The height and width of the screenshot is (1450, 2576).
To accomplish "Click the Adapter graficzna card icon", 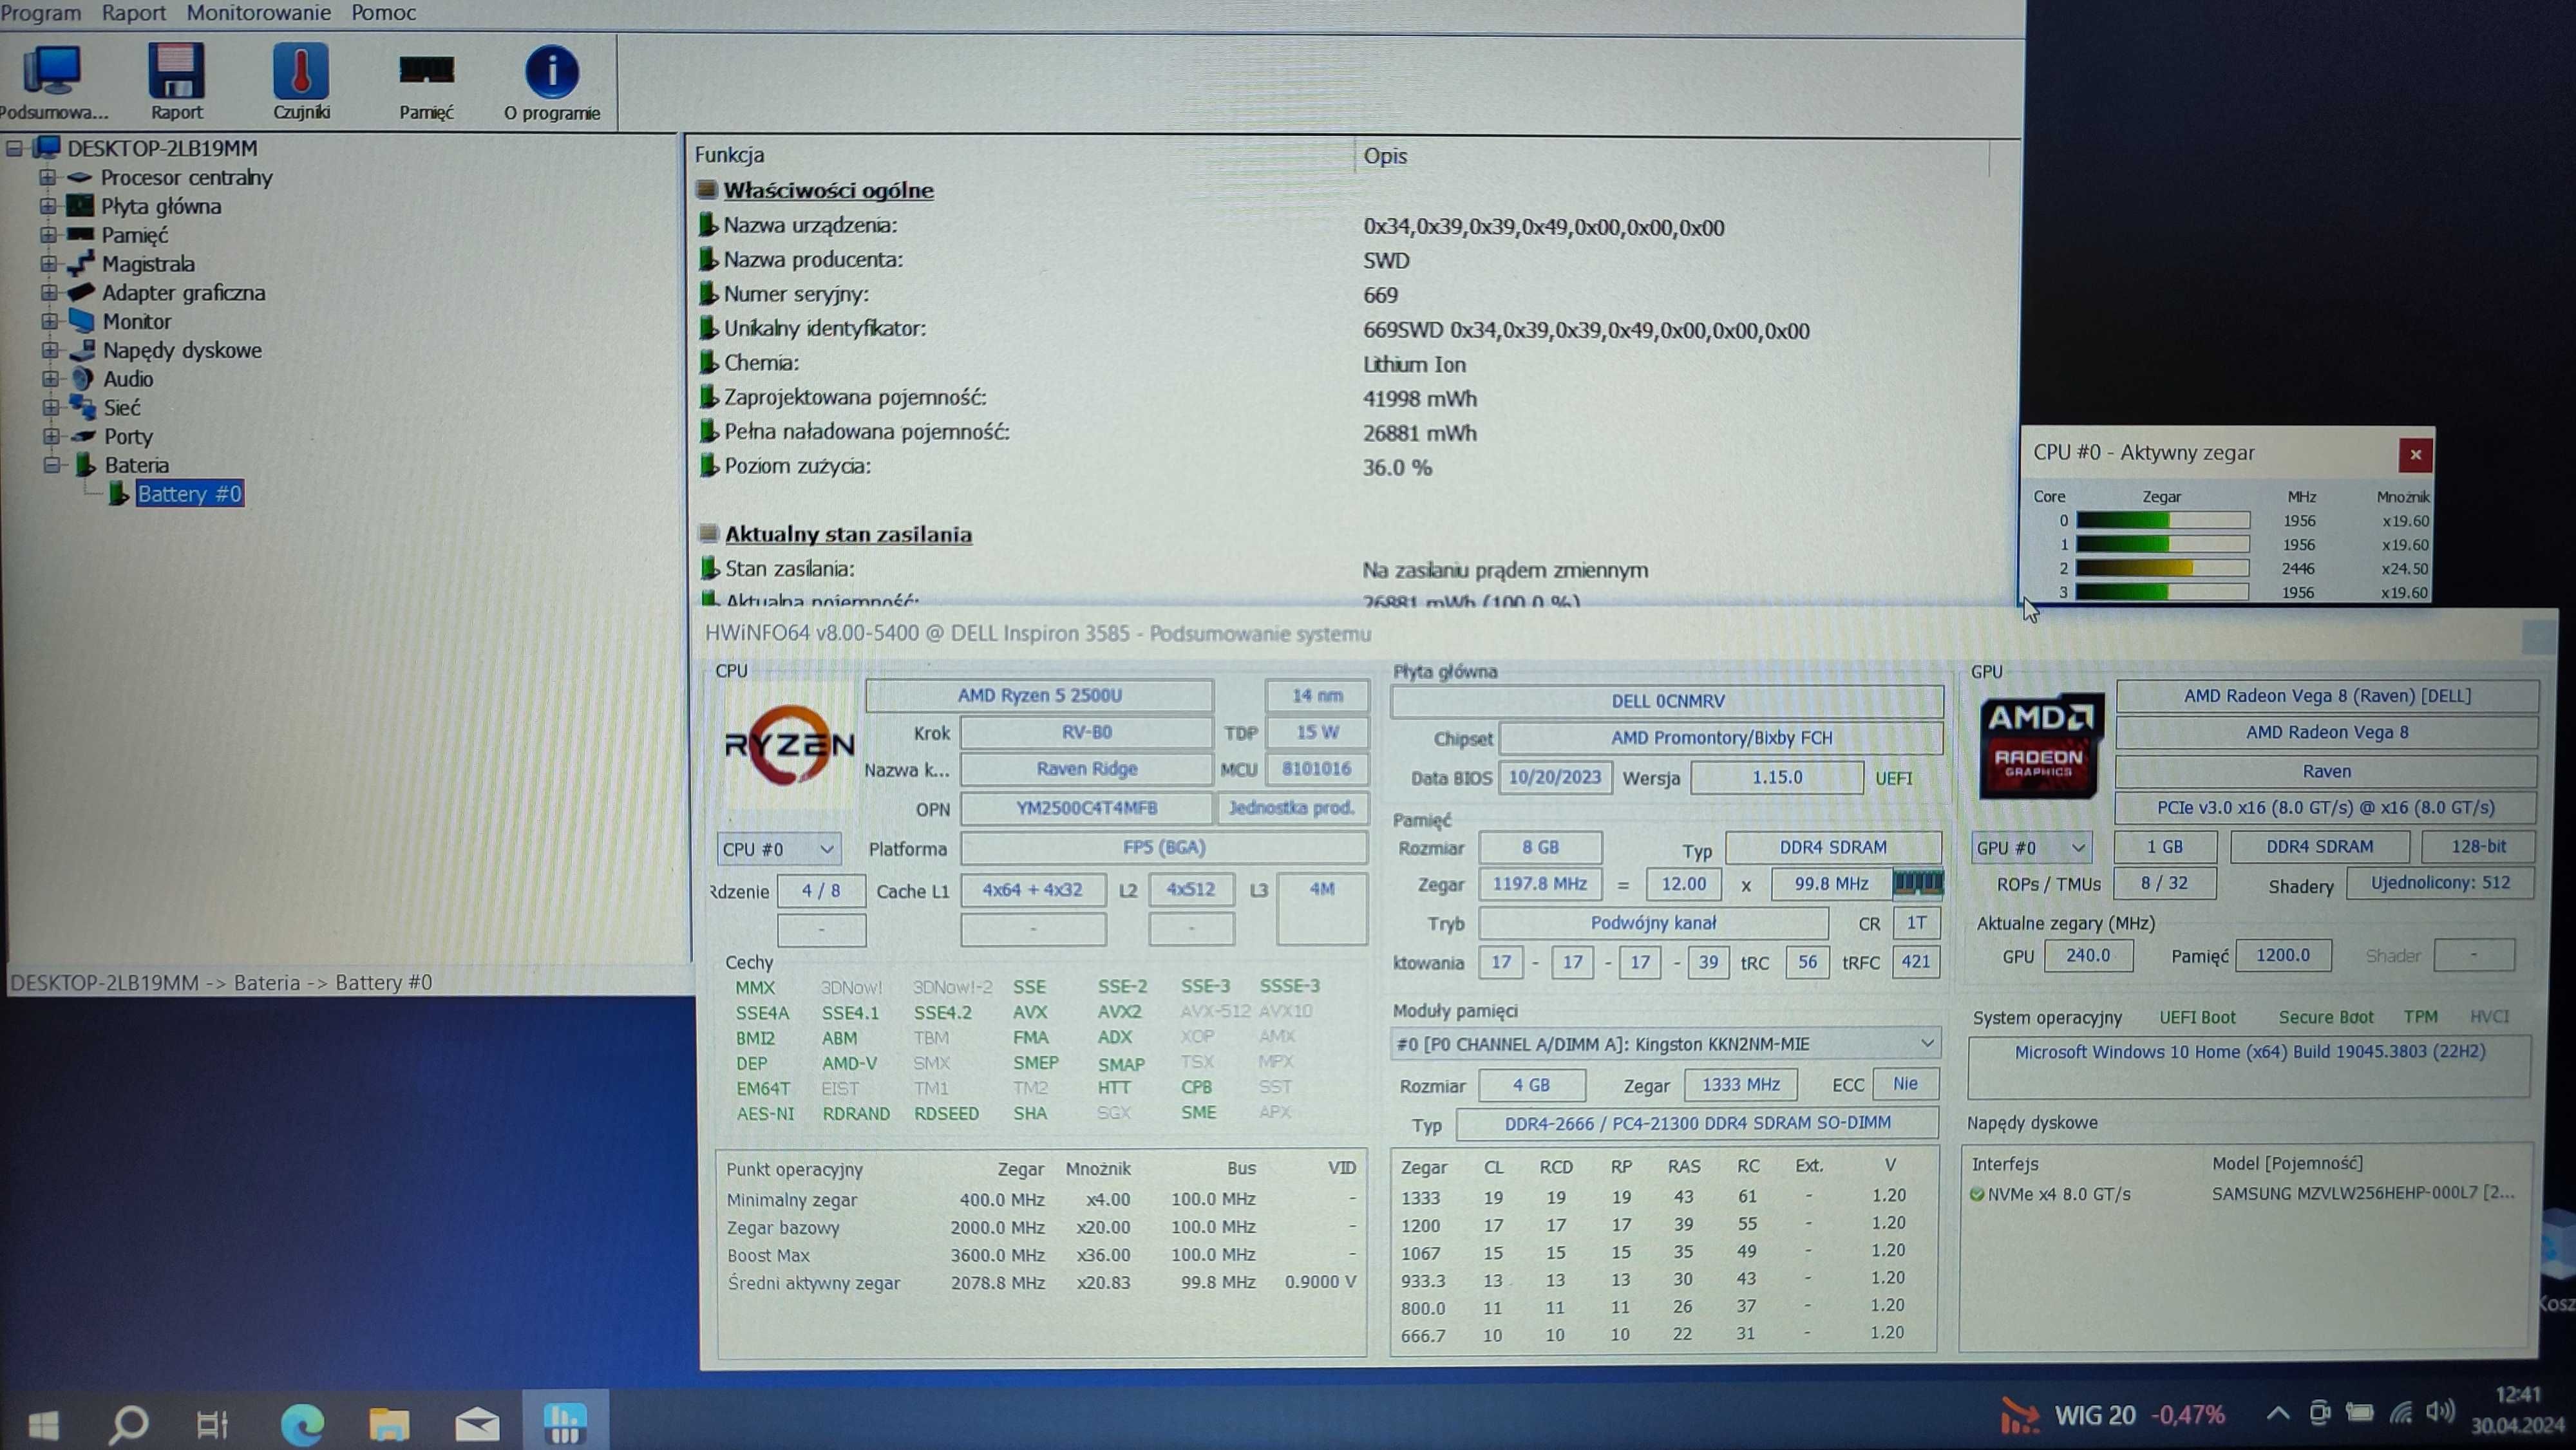I will 81,293.
